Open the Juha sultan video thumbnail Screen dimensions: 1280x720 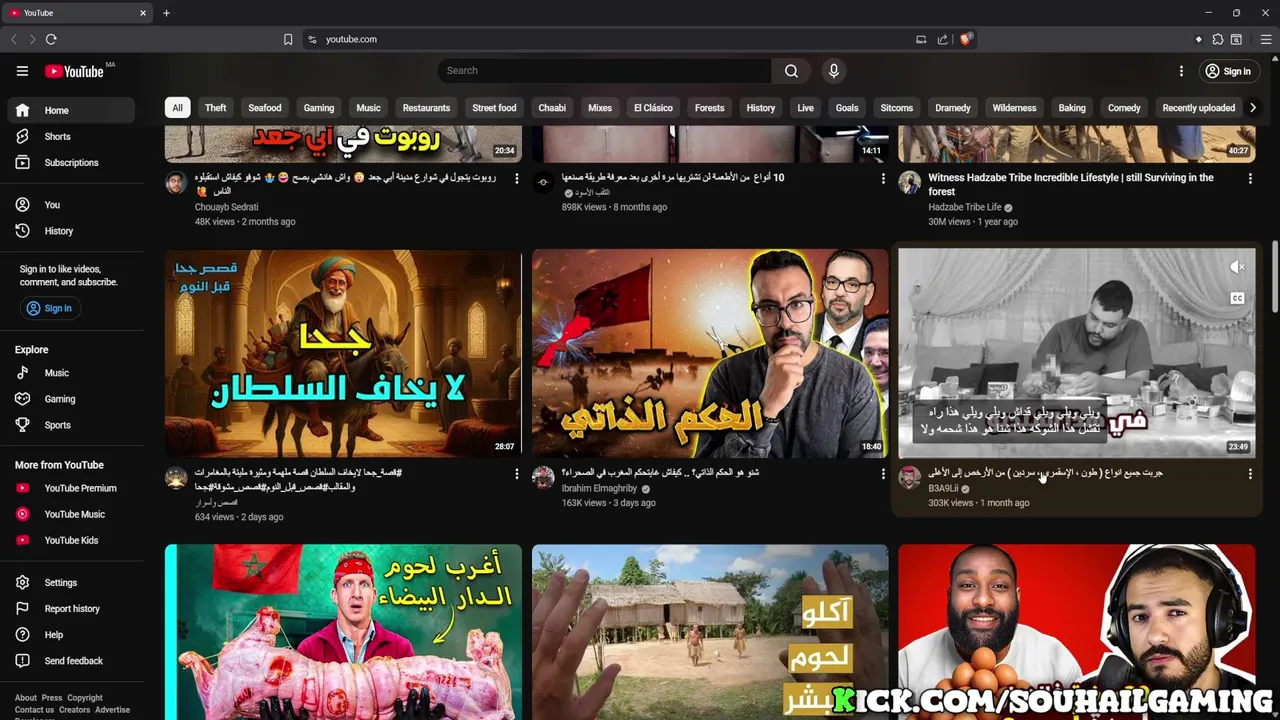[x=343, y=353]
